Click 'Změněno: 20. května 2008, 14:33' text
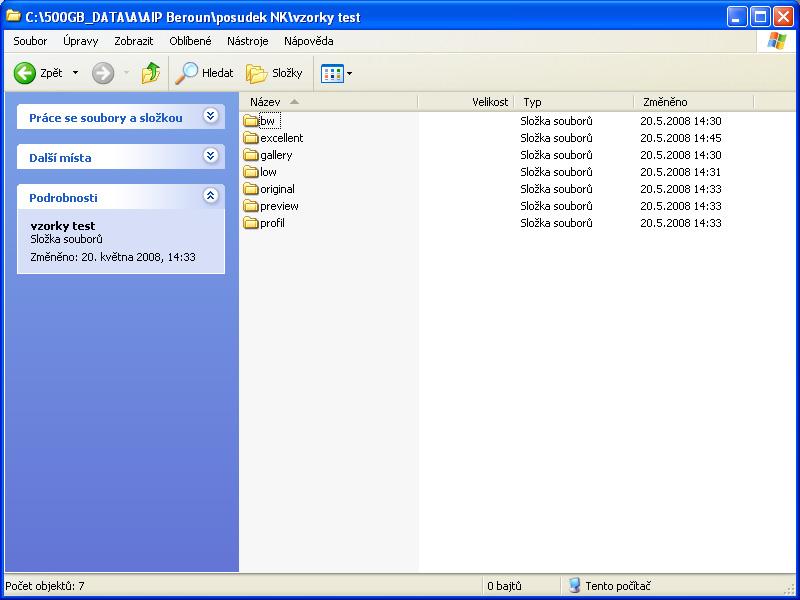This screenshot has height=600, width=800. point(113,257)
